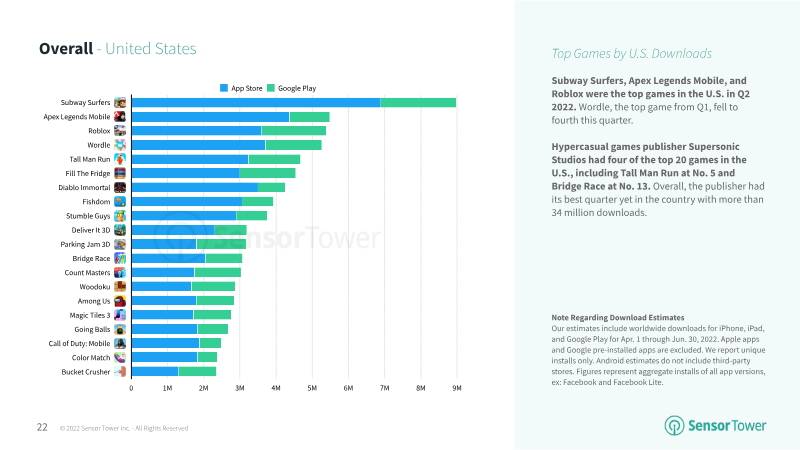Click the blue App Store legend swatch
This screenshot has width=800, height=450.
pyautogui.click(x=224, y=88)
